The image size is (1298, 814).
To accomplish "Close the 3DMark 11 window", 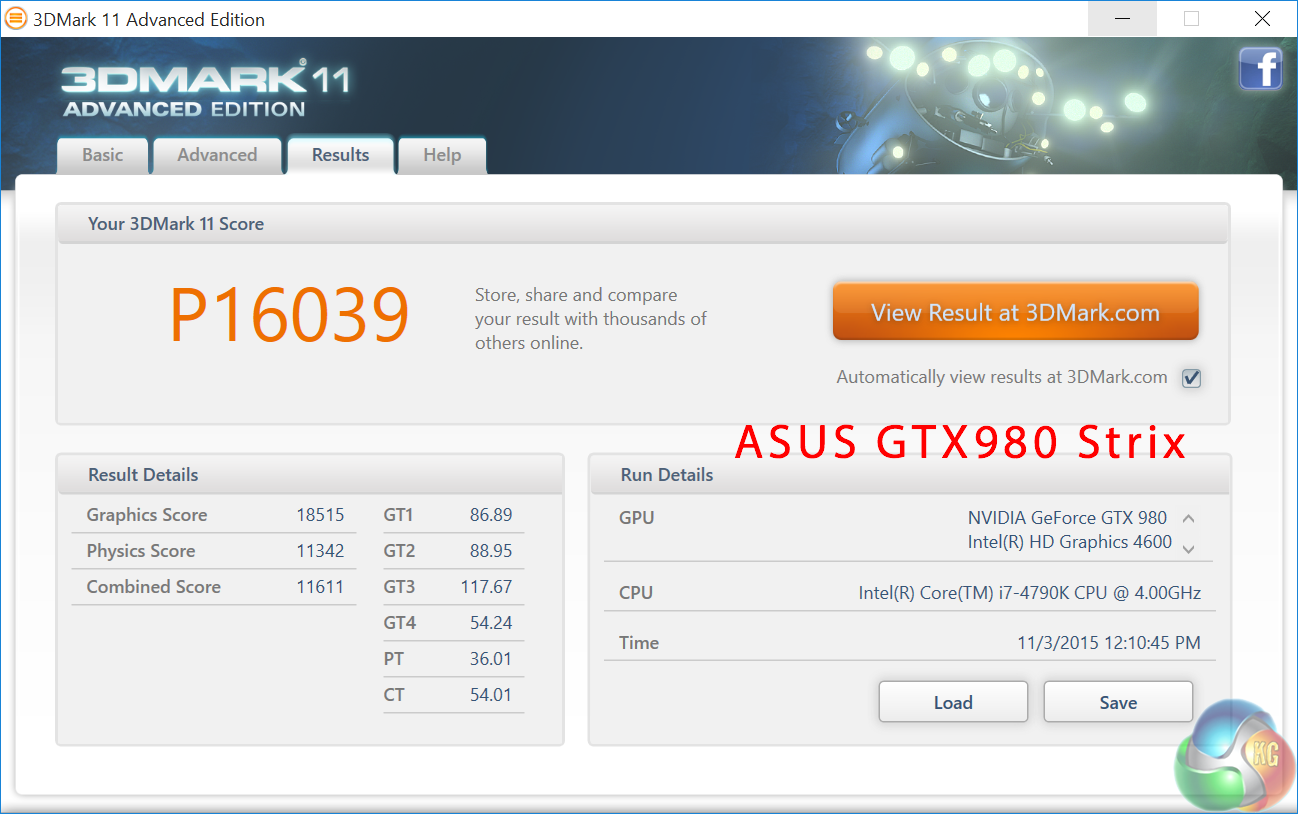I will click(1262, 19).
